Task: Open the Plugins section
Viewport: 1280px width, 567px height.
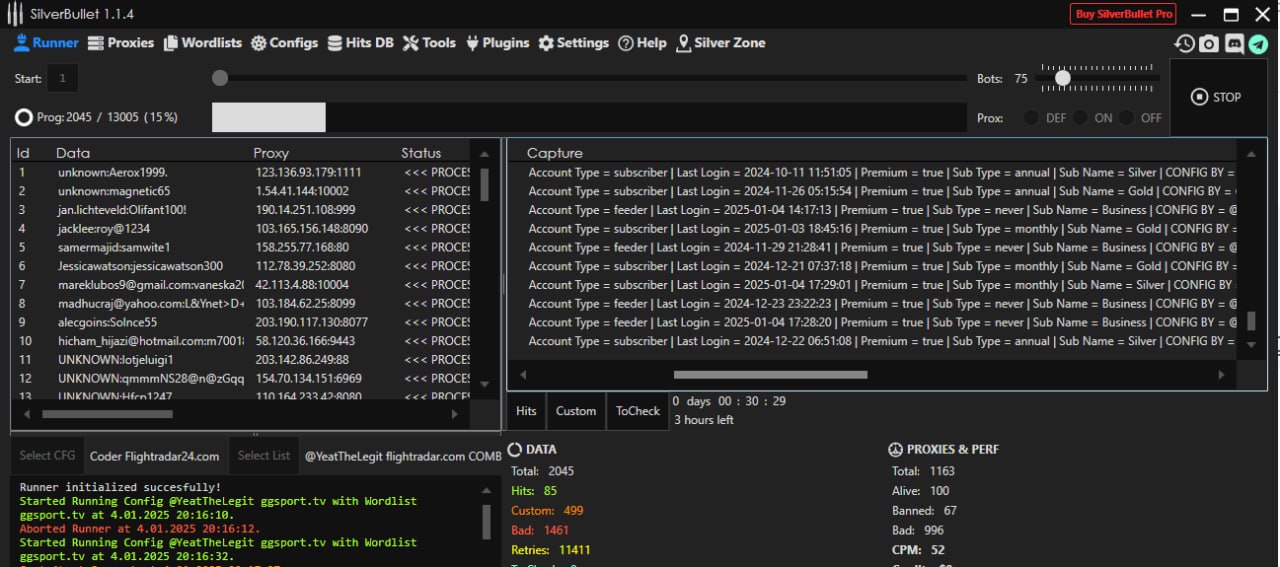Action: pyautogui.click(x=497, y=43)
